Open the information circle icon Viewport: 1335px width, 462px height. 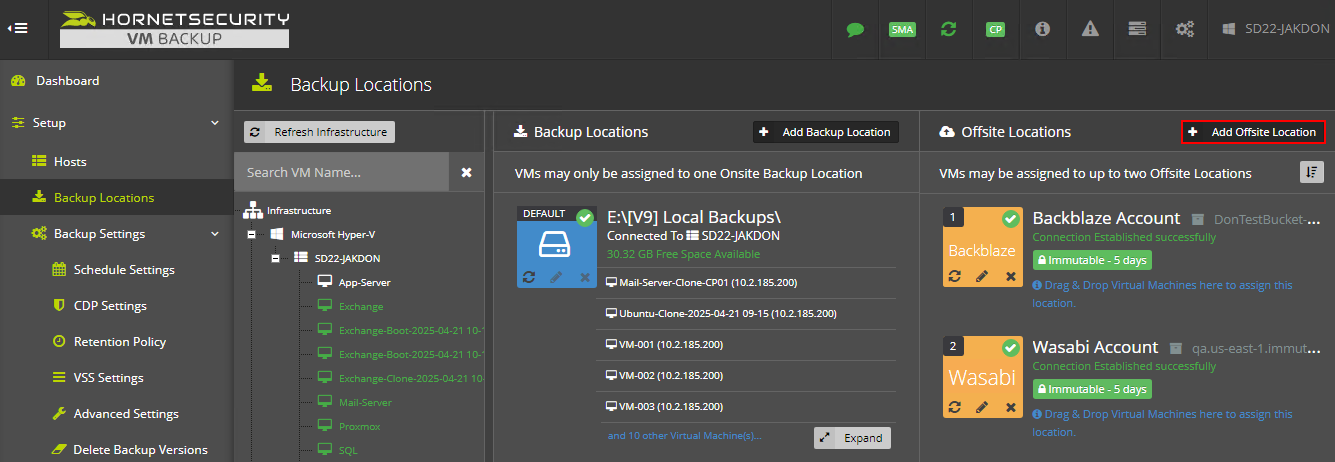pyautogui.click(x=1042, y=29)
